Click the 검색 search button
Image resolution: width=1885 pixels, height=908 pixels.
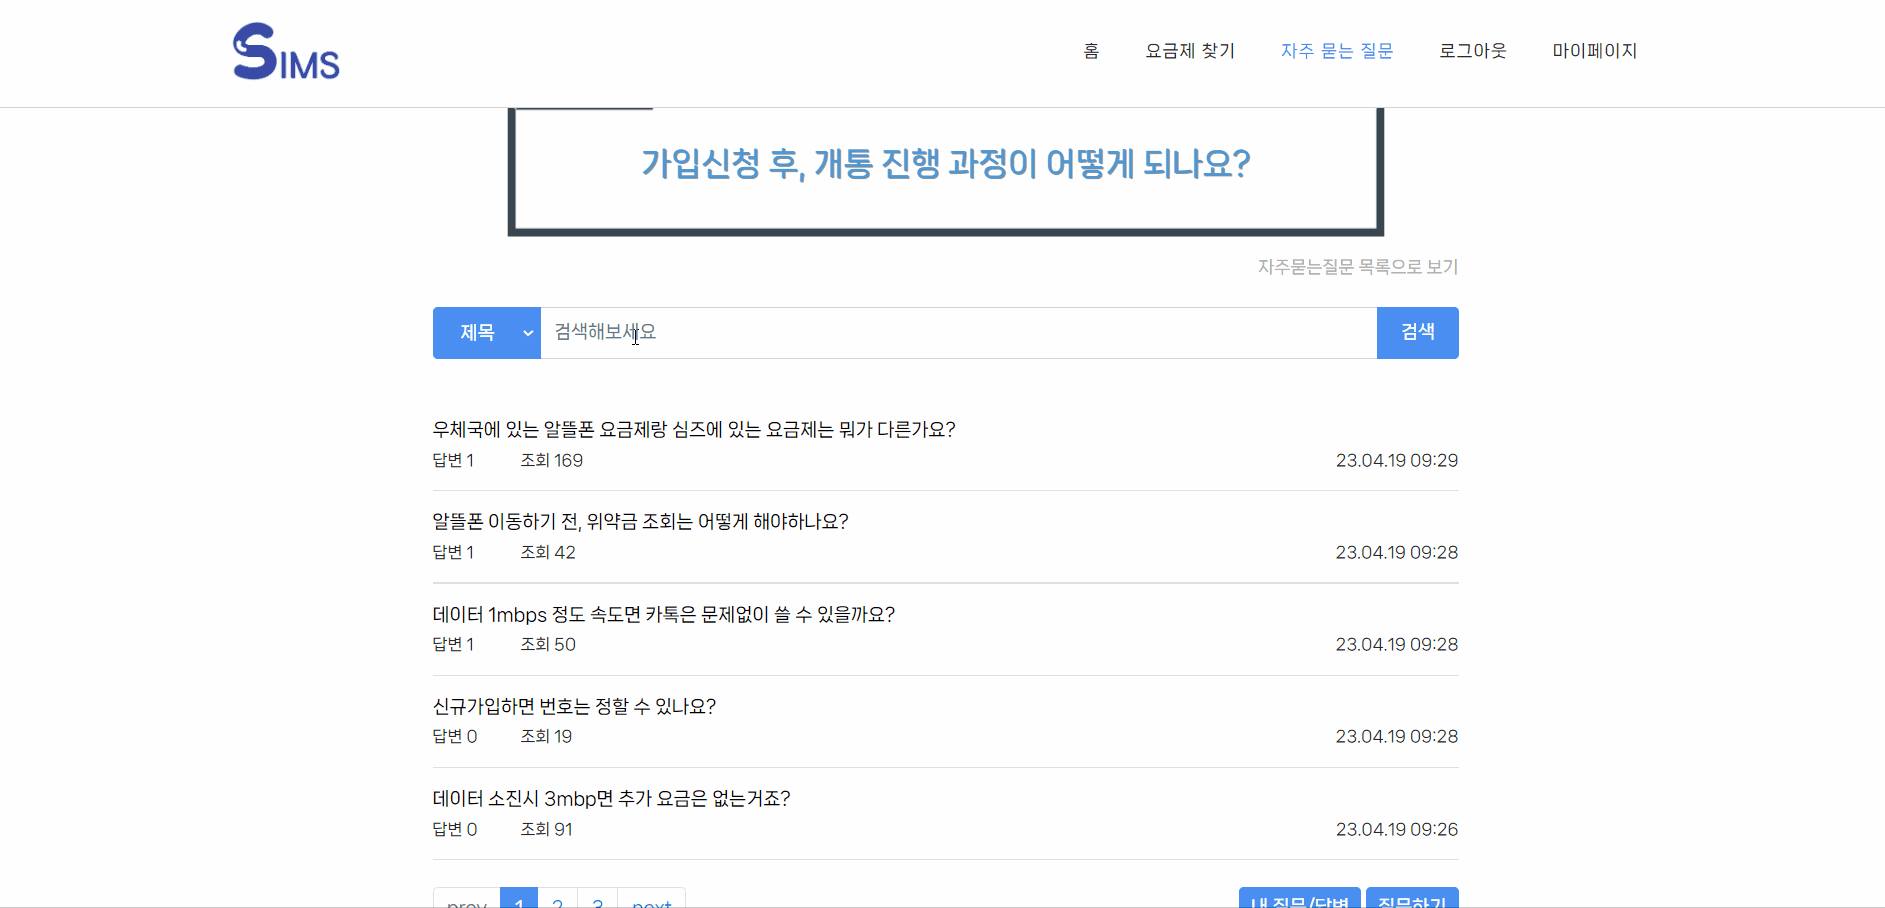[1417, 333]
